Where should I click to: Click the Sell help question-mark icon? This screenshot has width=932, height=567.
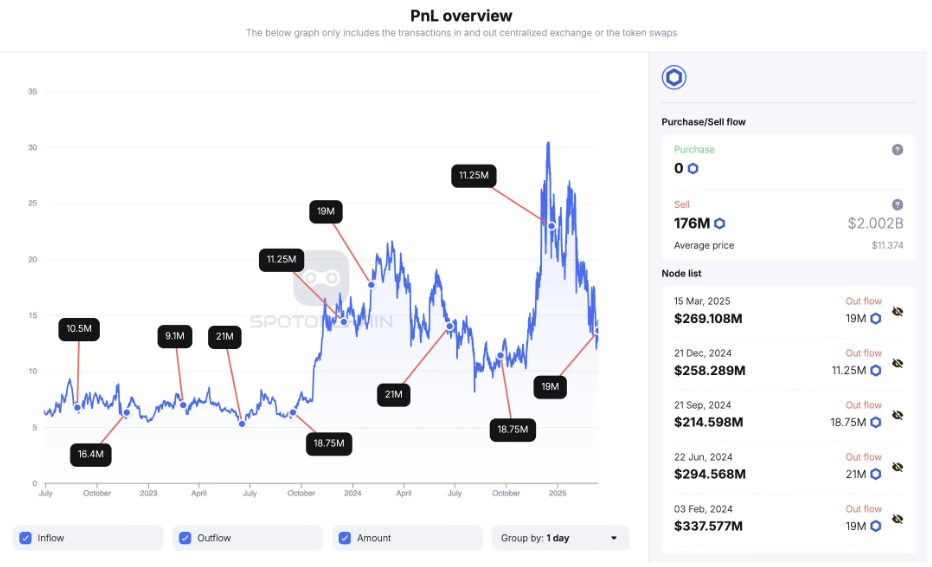pyautogui.click(x=897, y=205)
